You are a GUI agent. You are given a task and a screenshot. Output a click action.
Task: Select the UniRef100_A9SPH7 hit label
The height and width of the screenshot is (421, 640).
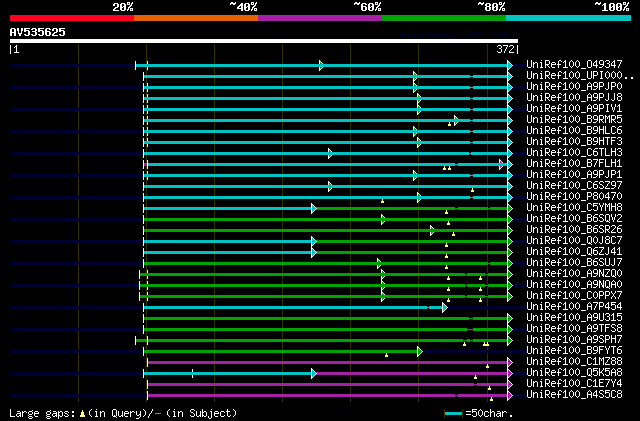tap(574, 340)
